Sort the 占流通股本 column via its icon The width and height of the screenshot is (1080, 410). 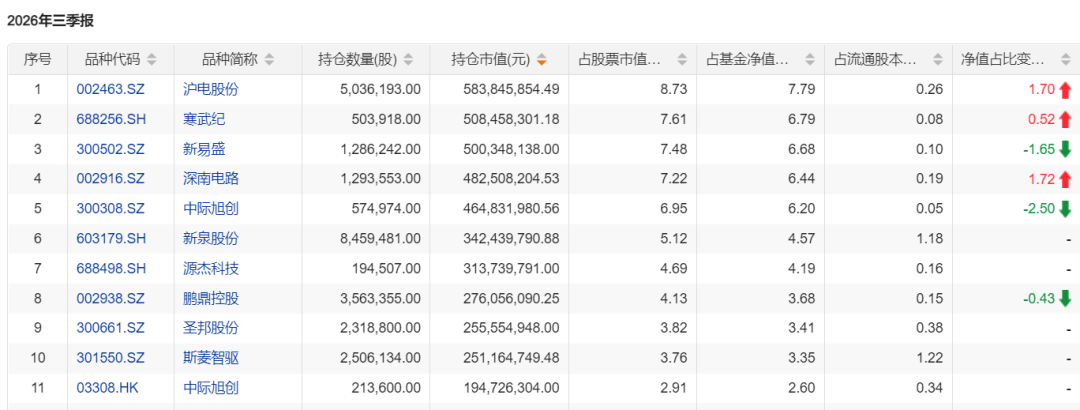pos(937,60)
